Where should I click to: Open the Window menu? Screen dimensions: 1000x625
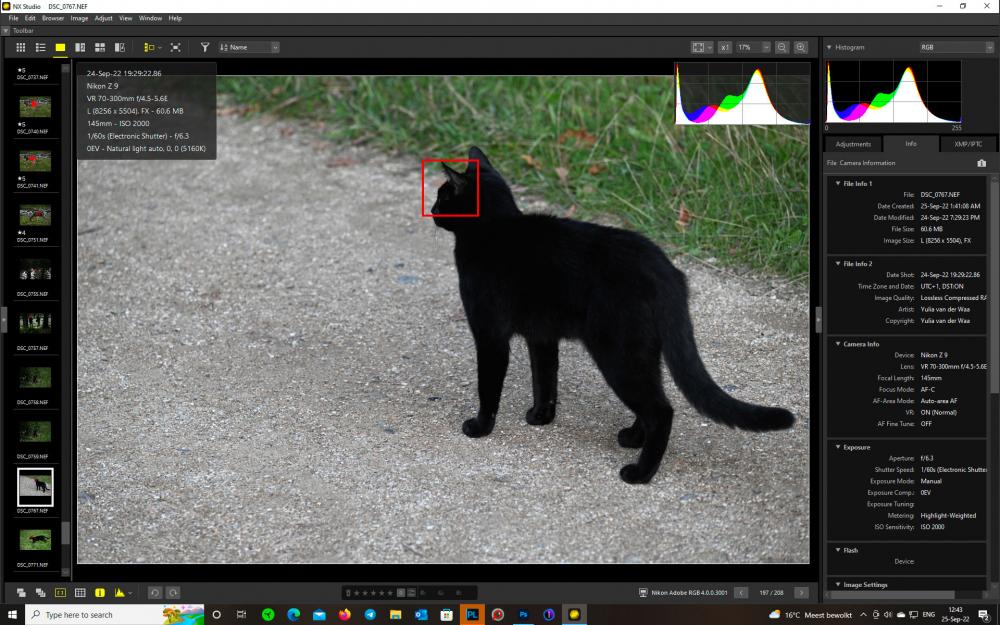tap(150, 18)
